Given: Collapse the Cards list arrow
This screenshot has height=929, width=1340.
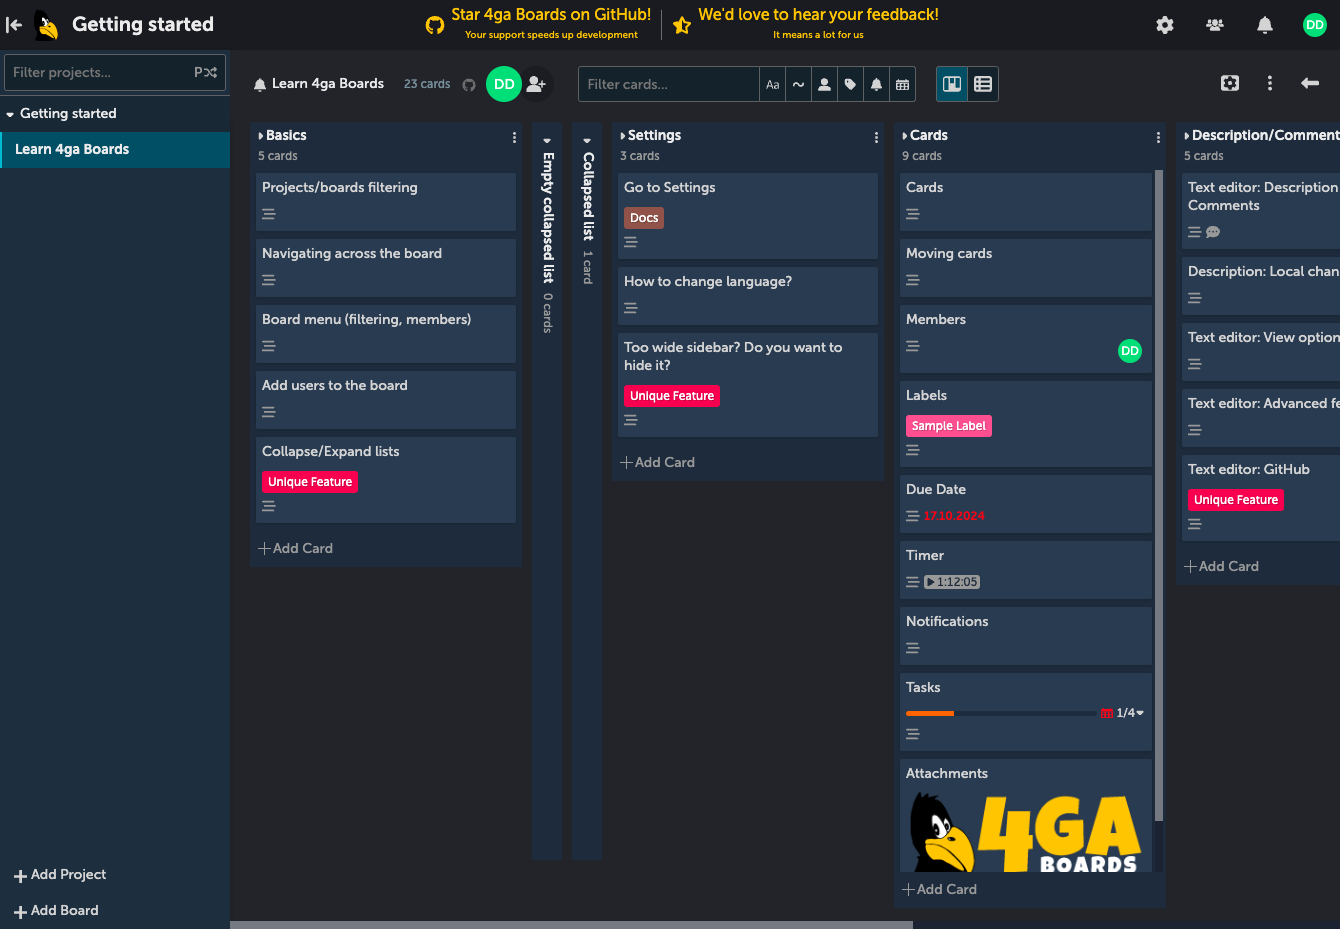Looking at the screenshot, I should pyautogui.click(x=905, y=136).
